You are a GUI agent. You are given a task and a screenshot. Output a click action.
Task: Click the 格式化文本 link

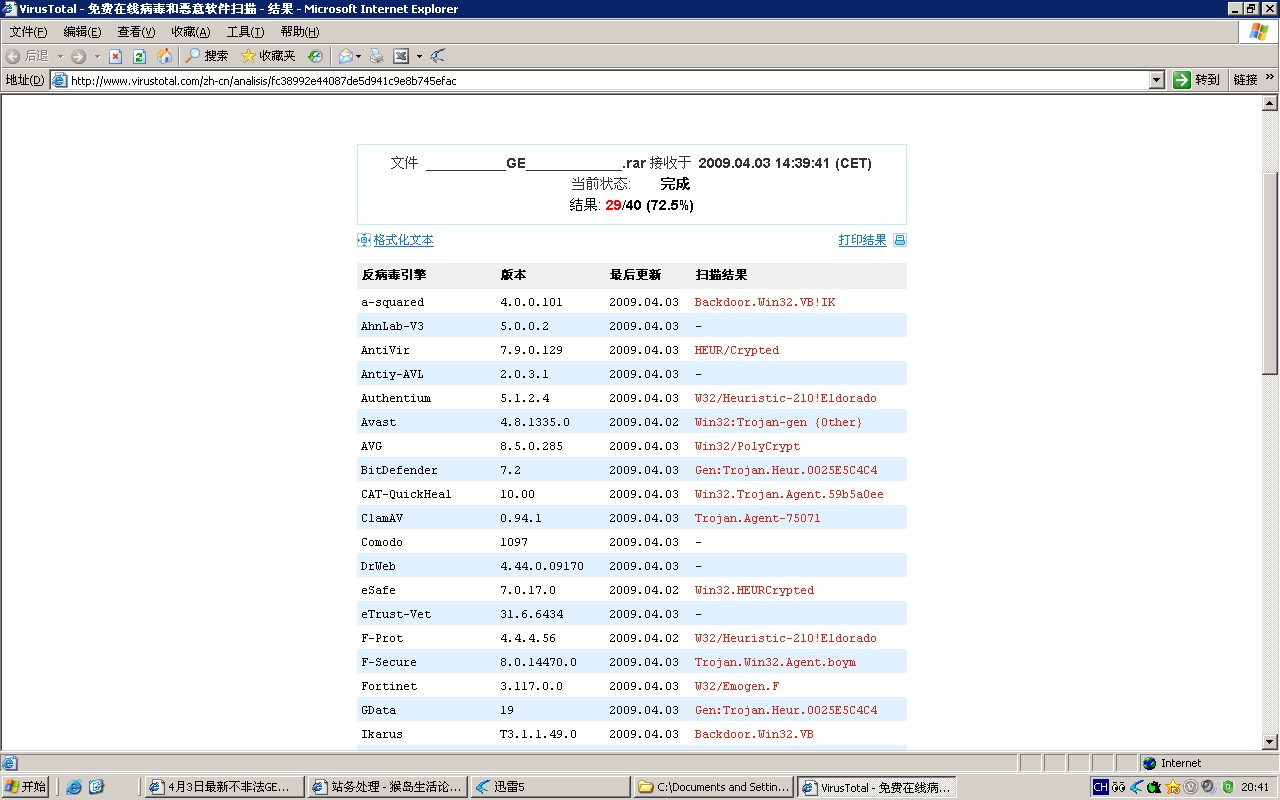tap(404, 240)
